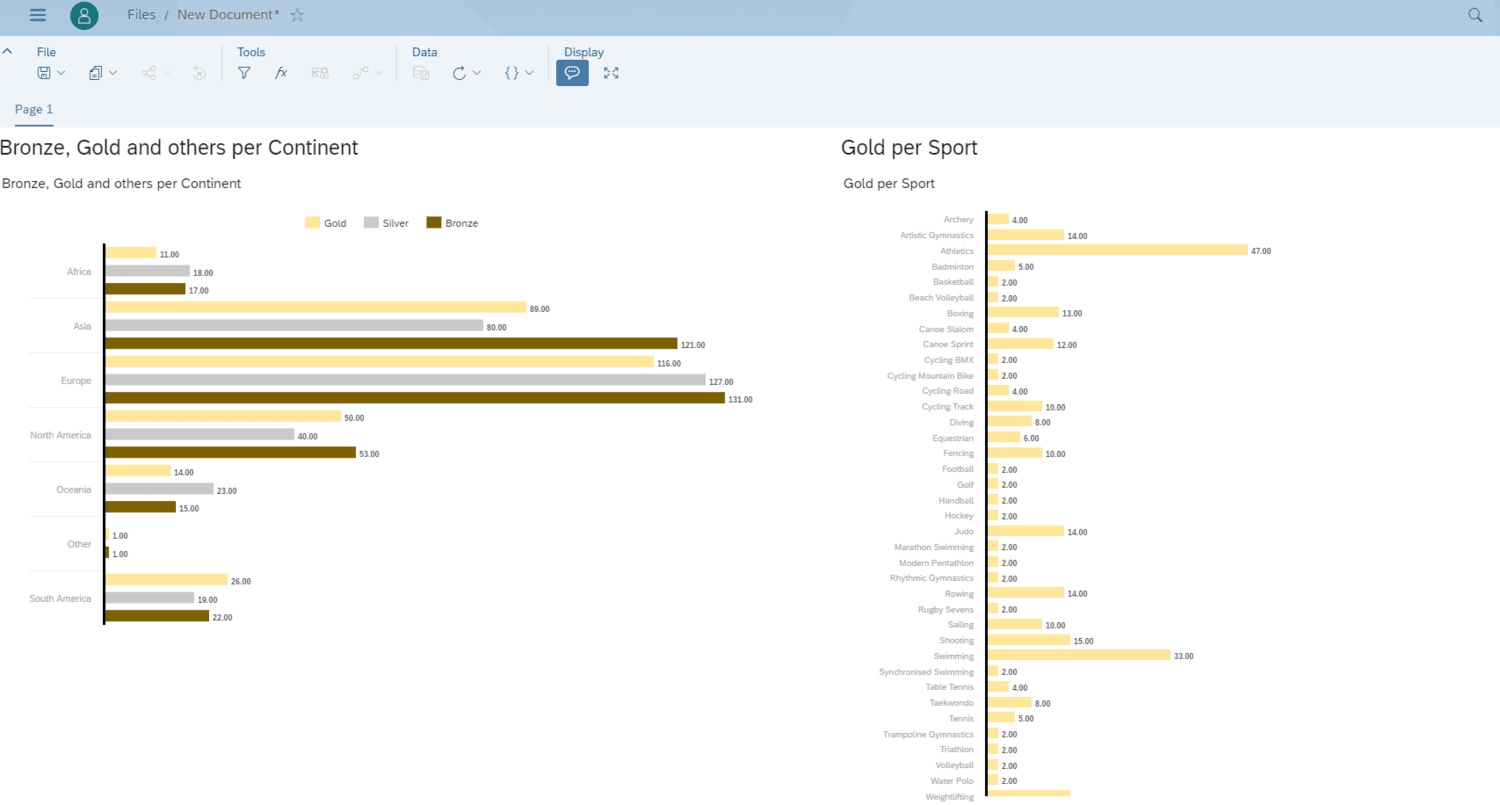
Task: Open the hamburger navigation menu
Action: click(x=38, y=15)
